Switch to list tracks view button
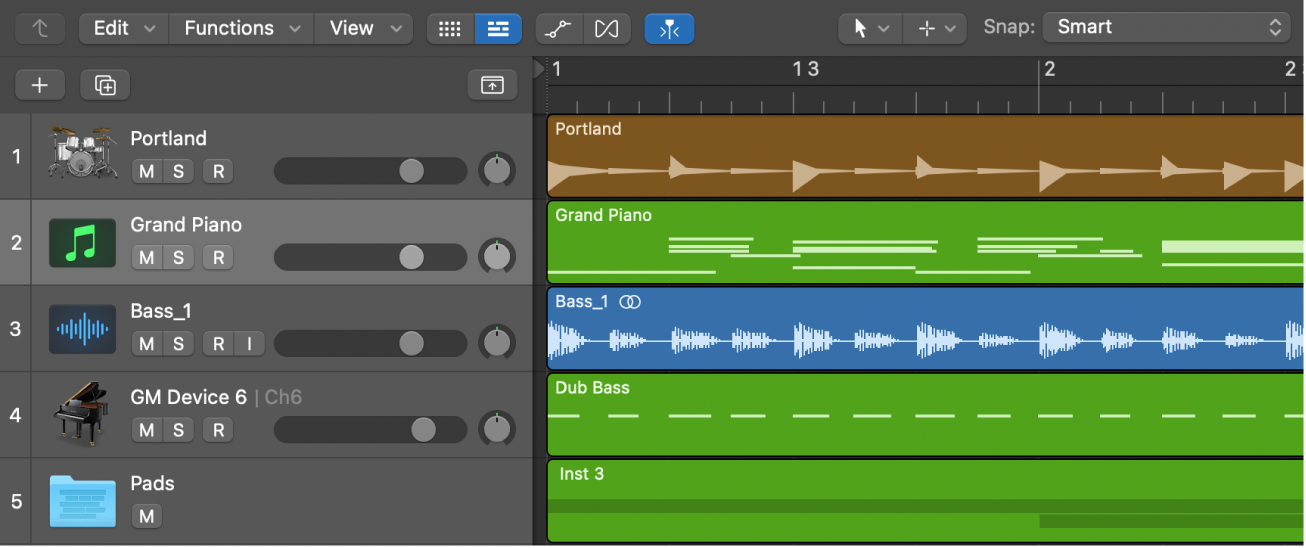The image size is (1306, 548). (498, 29)
